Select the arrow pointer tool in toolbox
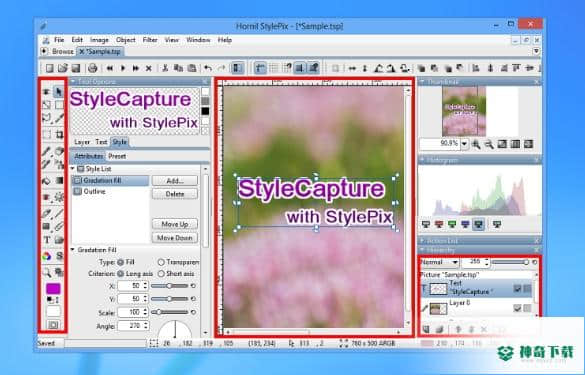 (x=59, y=91)
